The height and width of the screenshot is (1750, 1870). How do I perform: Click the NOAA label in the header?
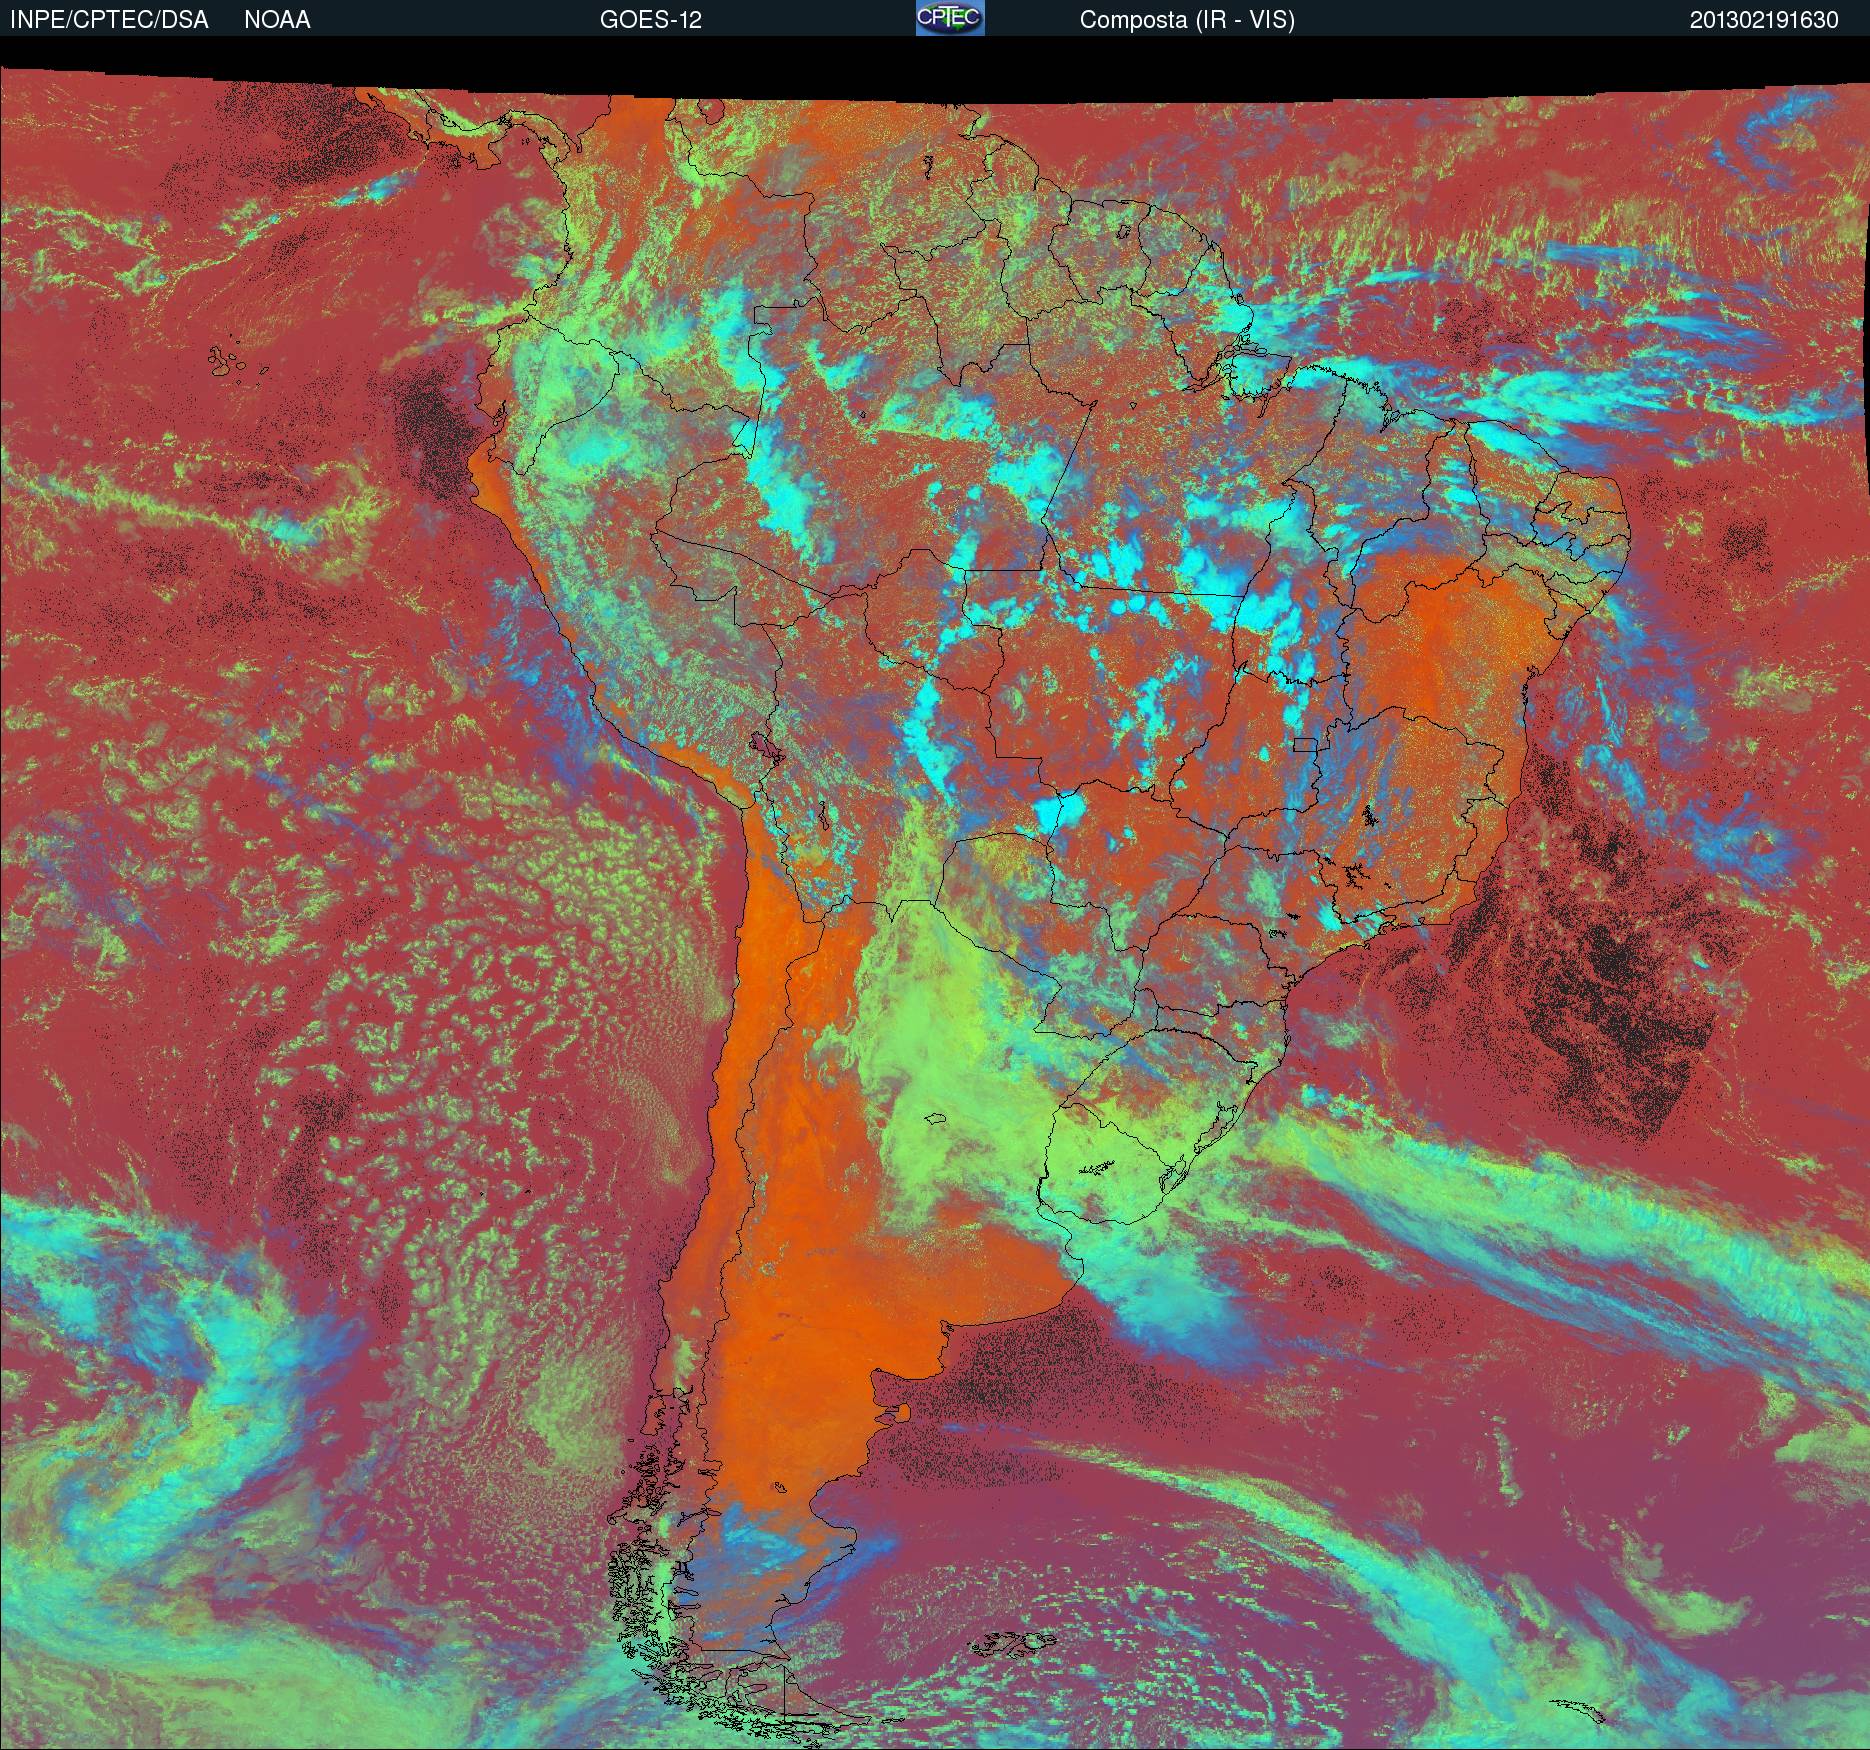pyautogui.click(x=277, y=20)
